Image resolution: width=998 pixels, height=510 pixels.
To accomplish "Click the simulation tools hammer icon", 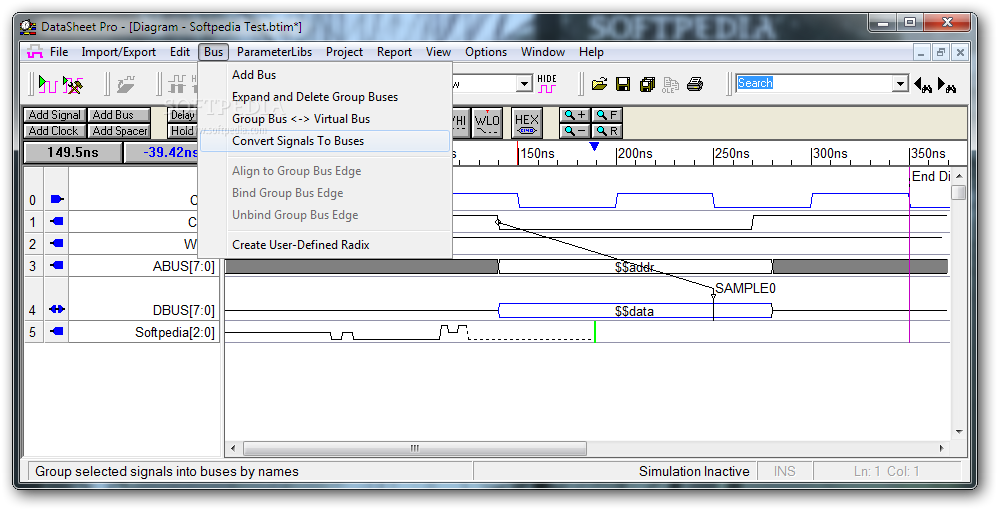I will 73,84.
